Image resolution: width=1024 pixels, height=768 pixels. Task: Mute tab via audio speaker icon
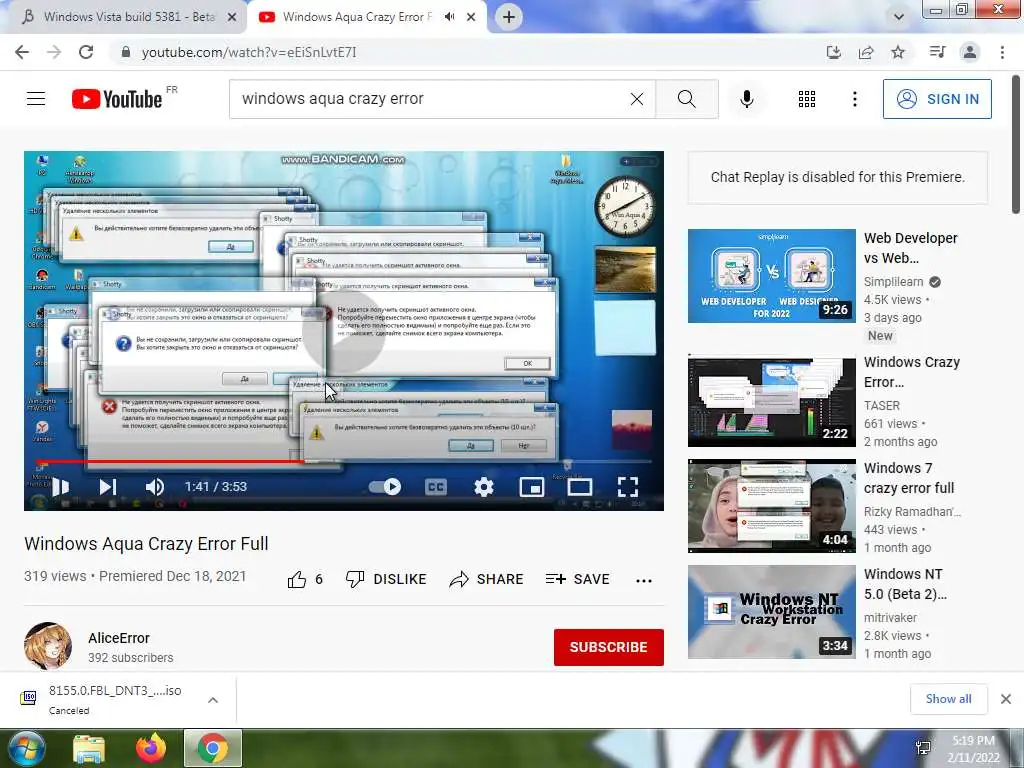click(x=449, y=17)
